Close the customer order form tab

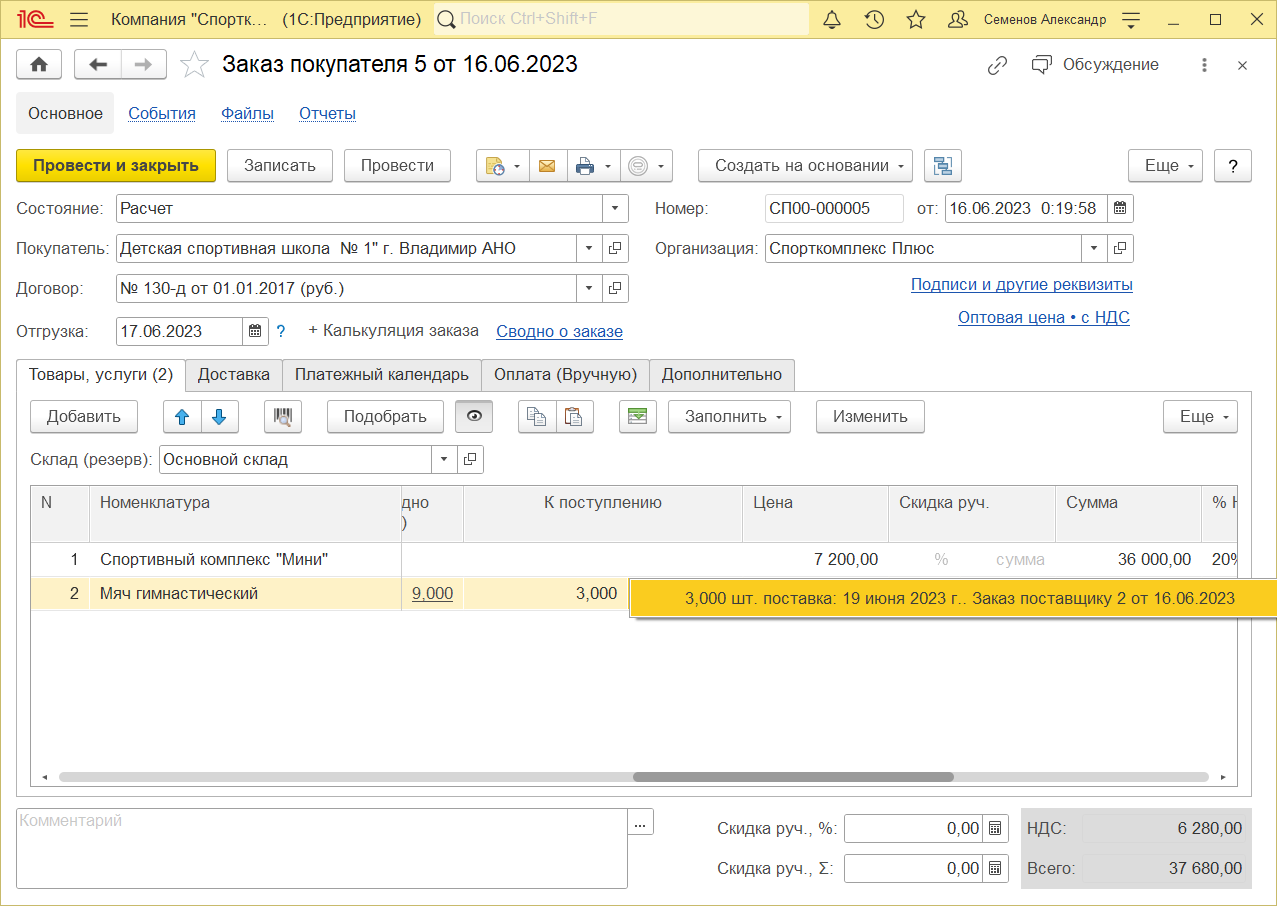tap(1242, 65)
